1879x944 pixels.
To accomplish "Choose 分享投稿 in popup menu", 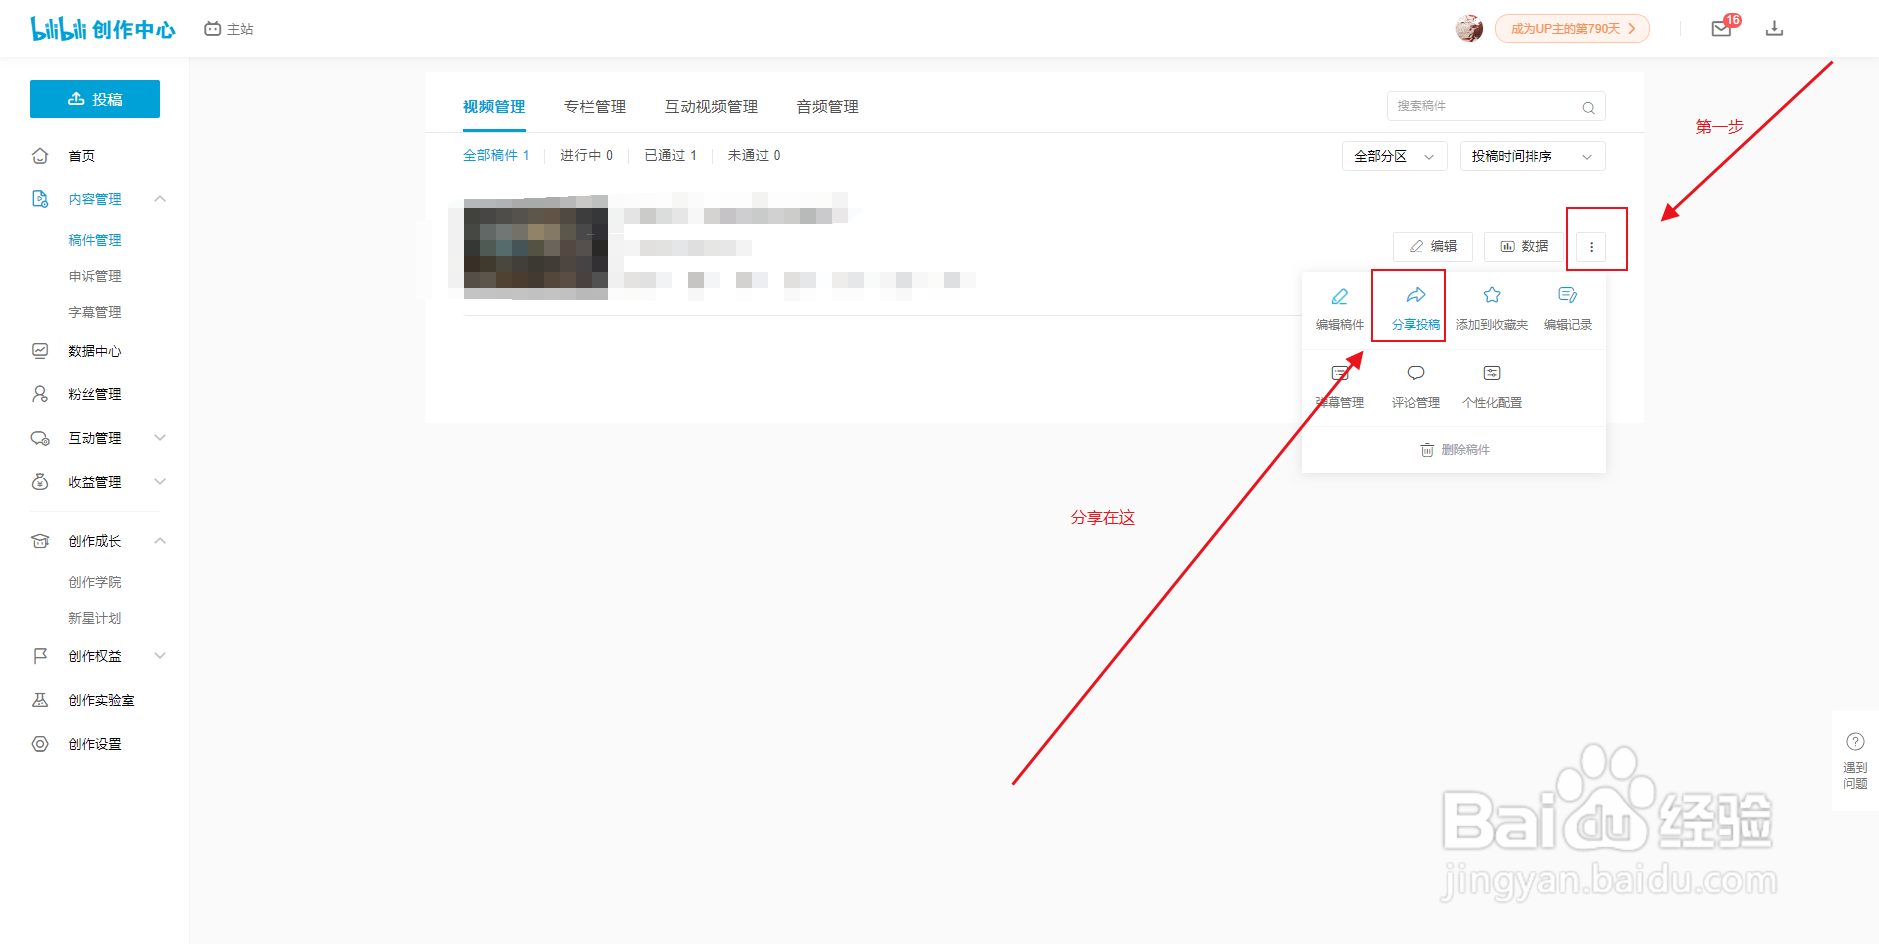I will click(1416, 309).
